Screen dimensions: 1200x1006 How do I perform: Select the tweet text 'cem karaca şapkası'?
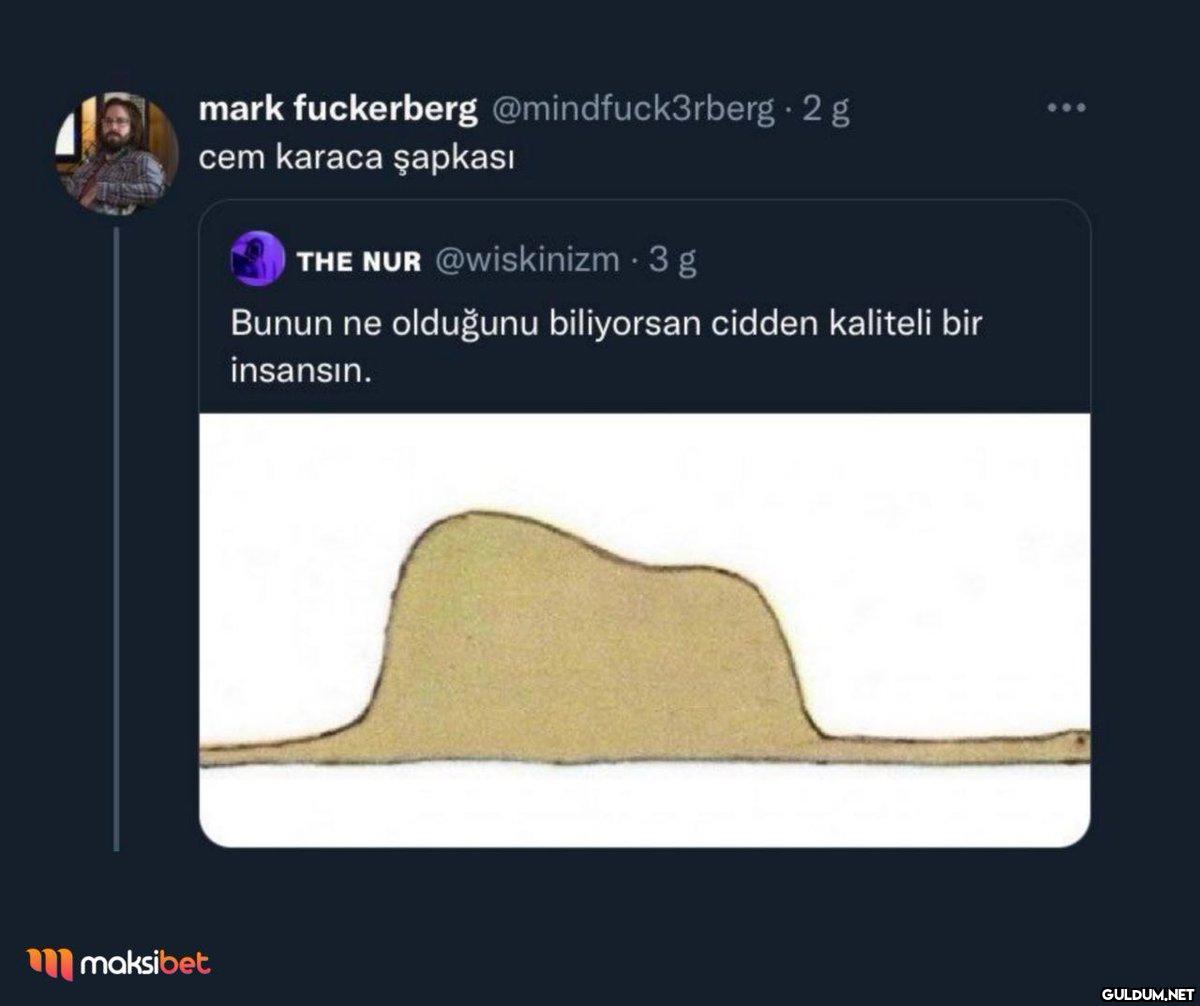[x=356, y=160]
